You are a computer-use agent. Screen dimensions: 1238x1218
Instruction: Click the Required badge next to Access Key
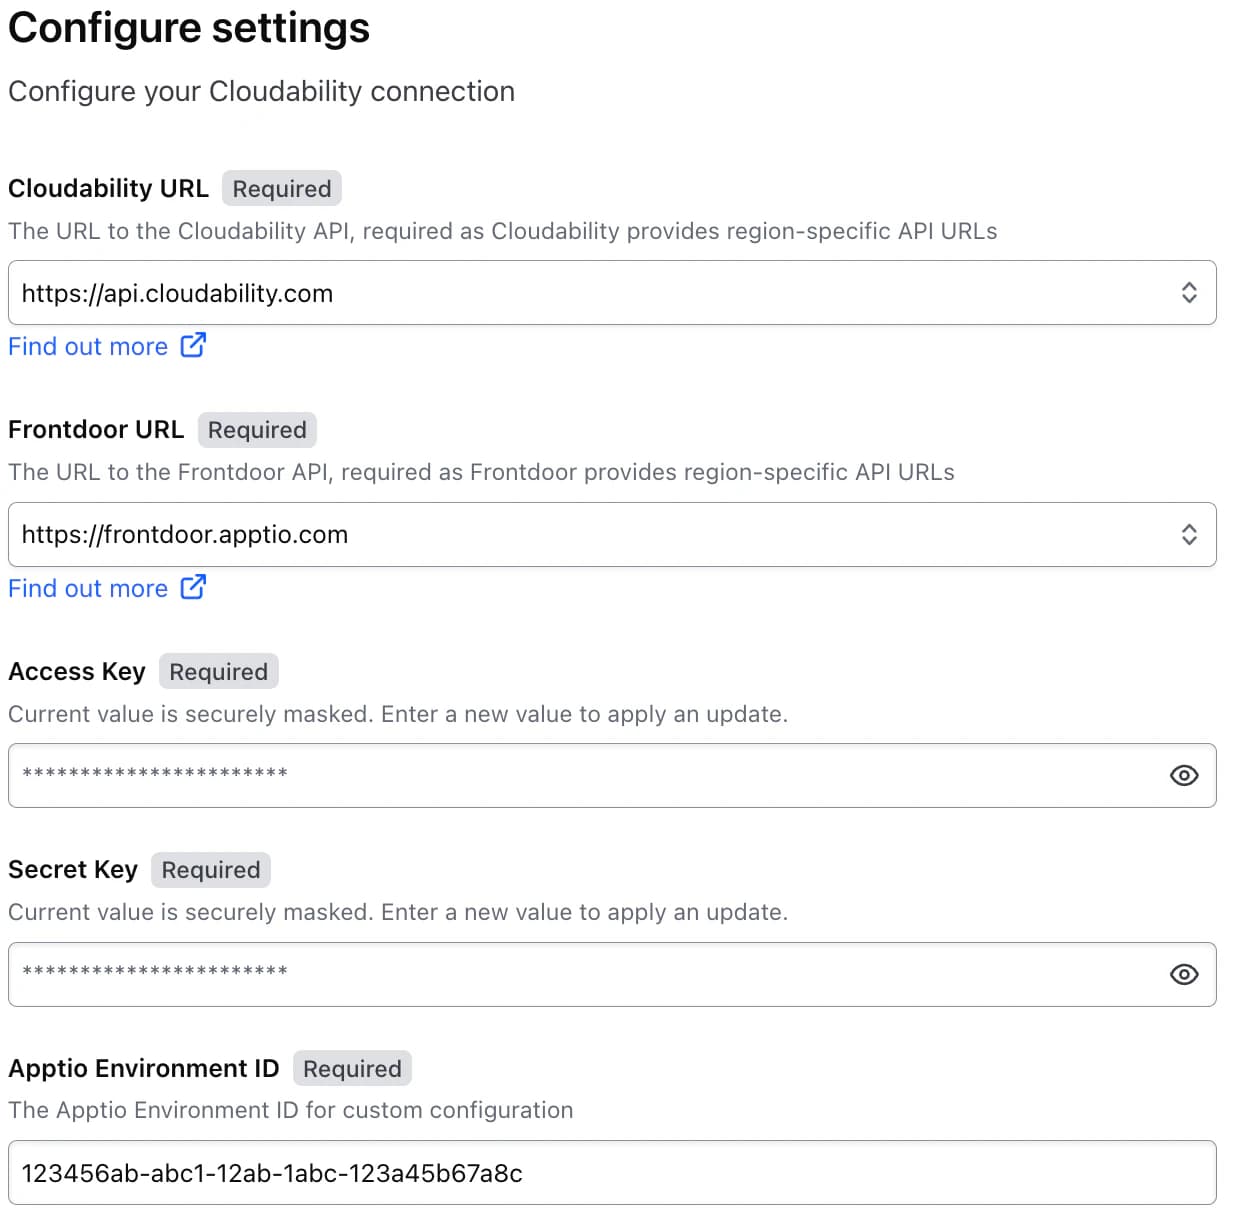(219, 672)
